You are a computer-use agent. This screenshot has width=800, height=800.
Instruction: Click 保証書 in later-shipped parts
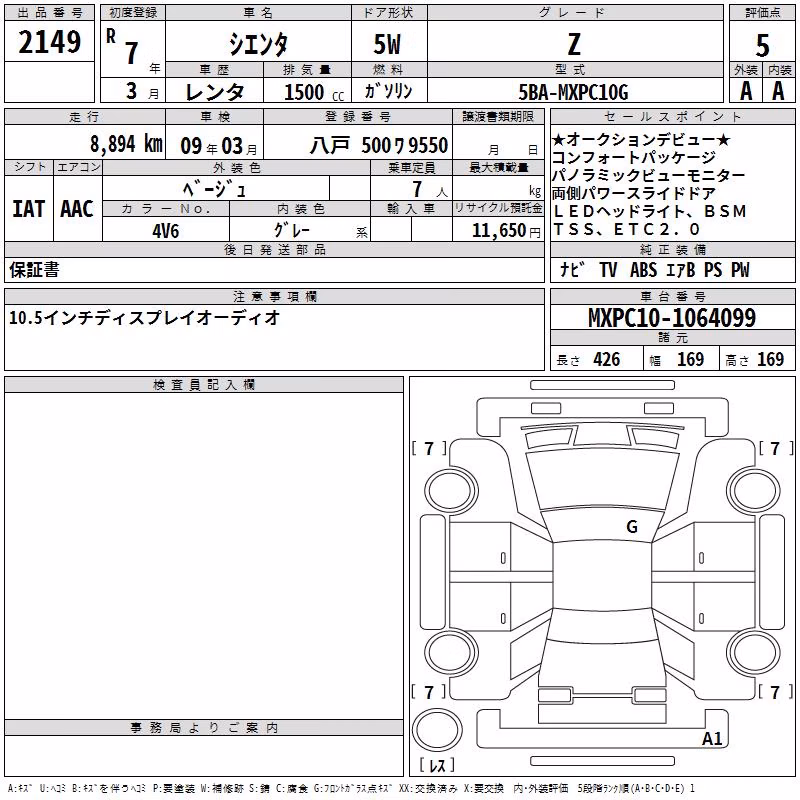coord(34,269)
